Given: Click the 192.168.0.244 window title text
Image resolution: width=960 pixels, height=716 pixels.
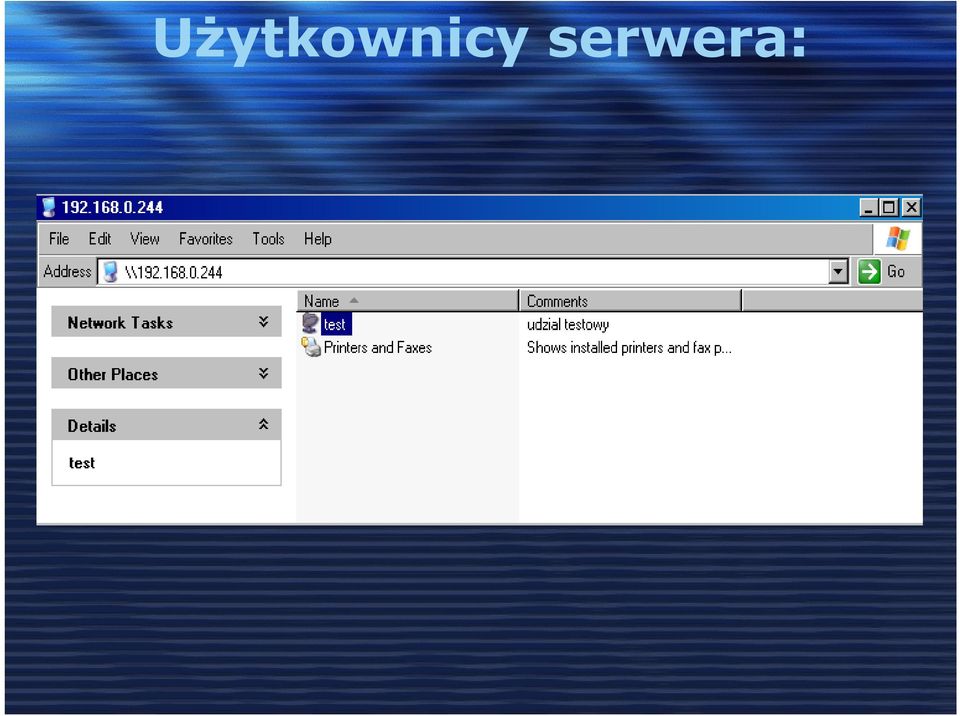Looking at the screenshot, I should coord(112,208).
